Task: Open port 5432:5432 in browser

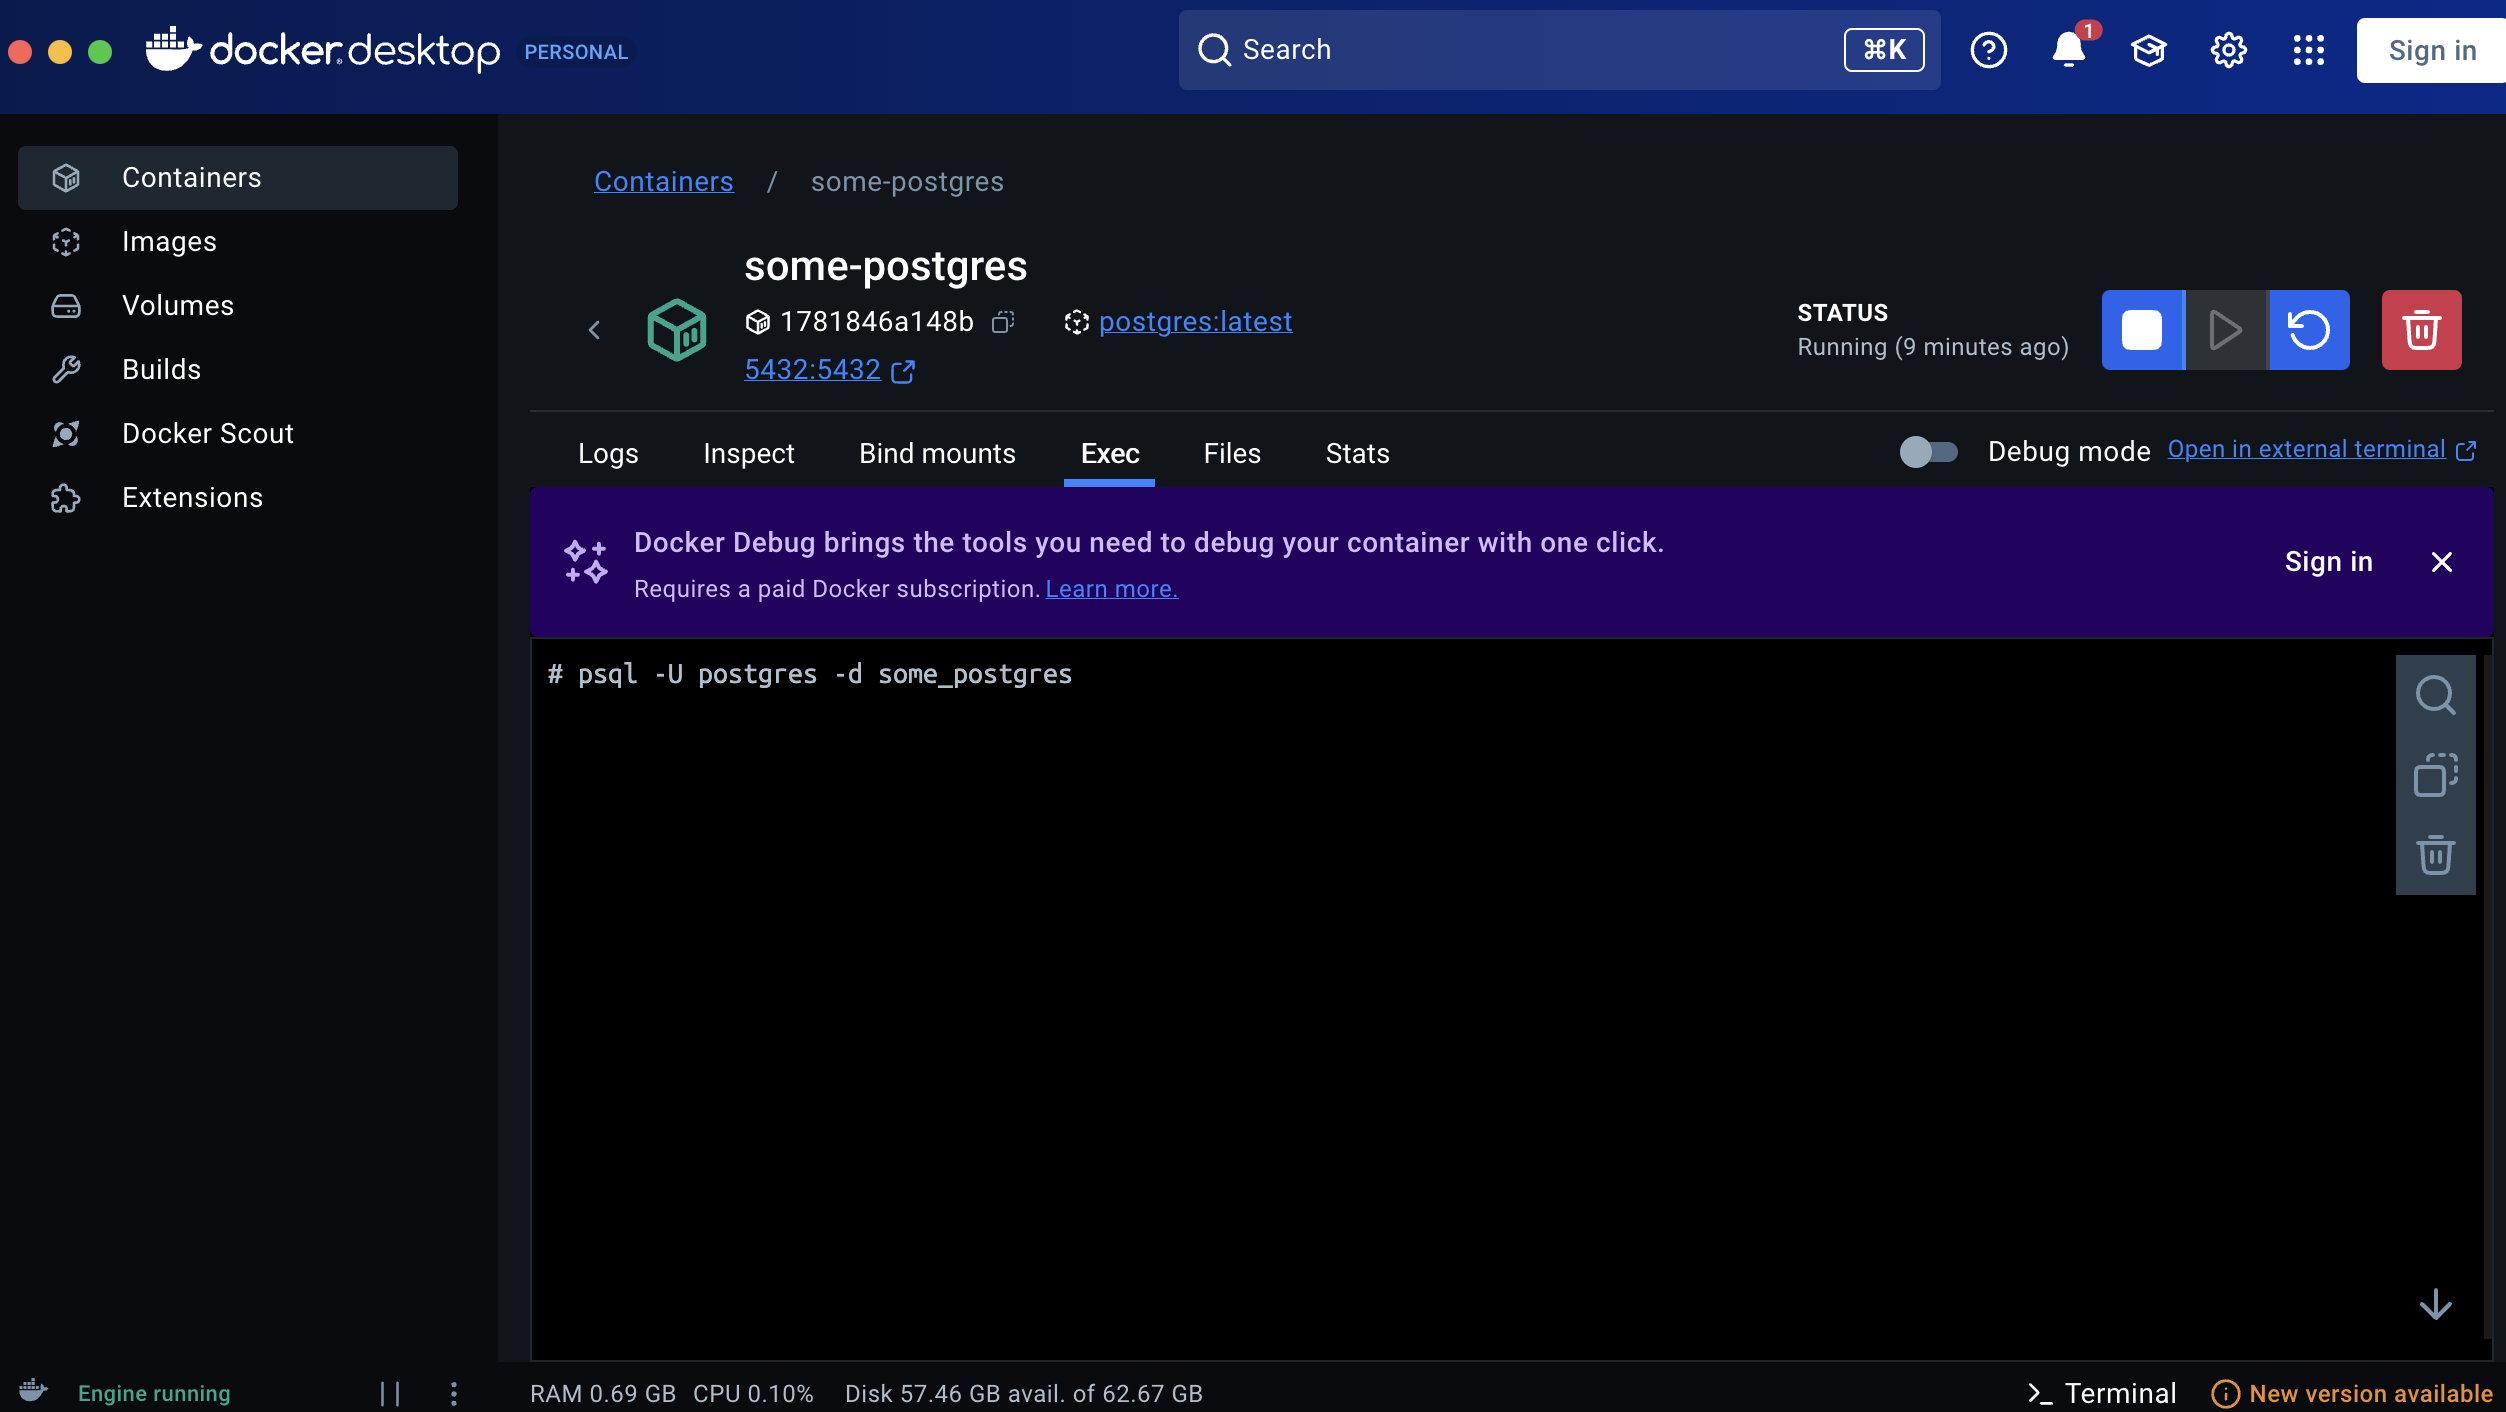Action: pos(810,369)
